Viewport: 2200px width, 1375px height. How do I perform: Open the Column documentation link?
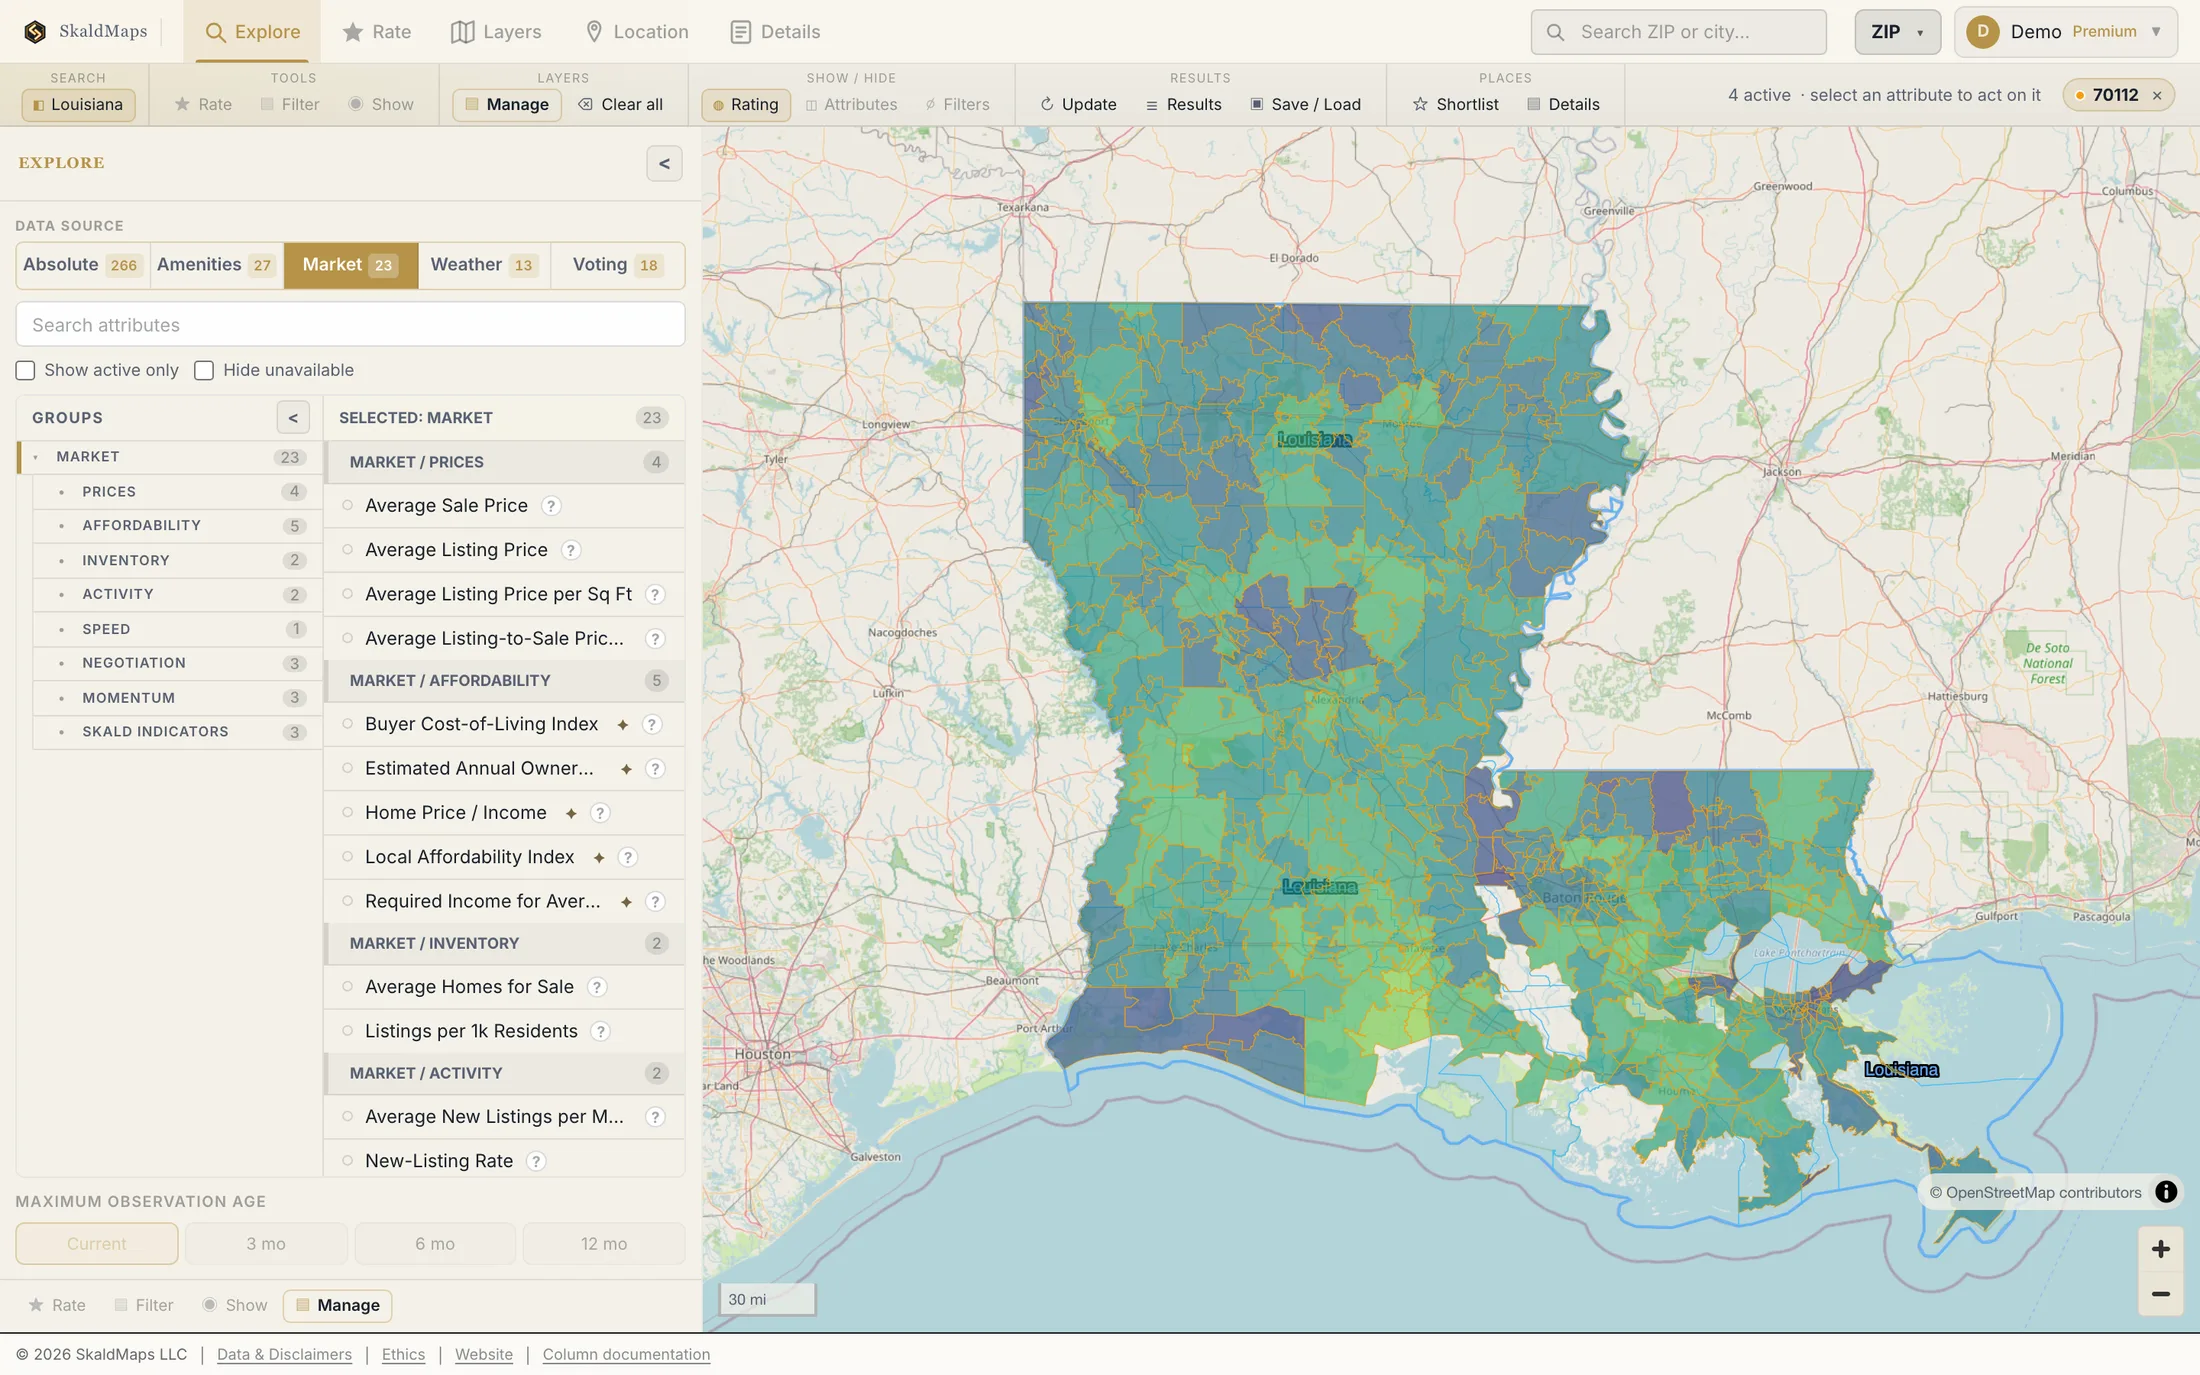click(x=626, y=1354)
